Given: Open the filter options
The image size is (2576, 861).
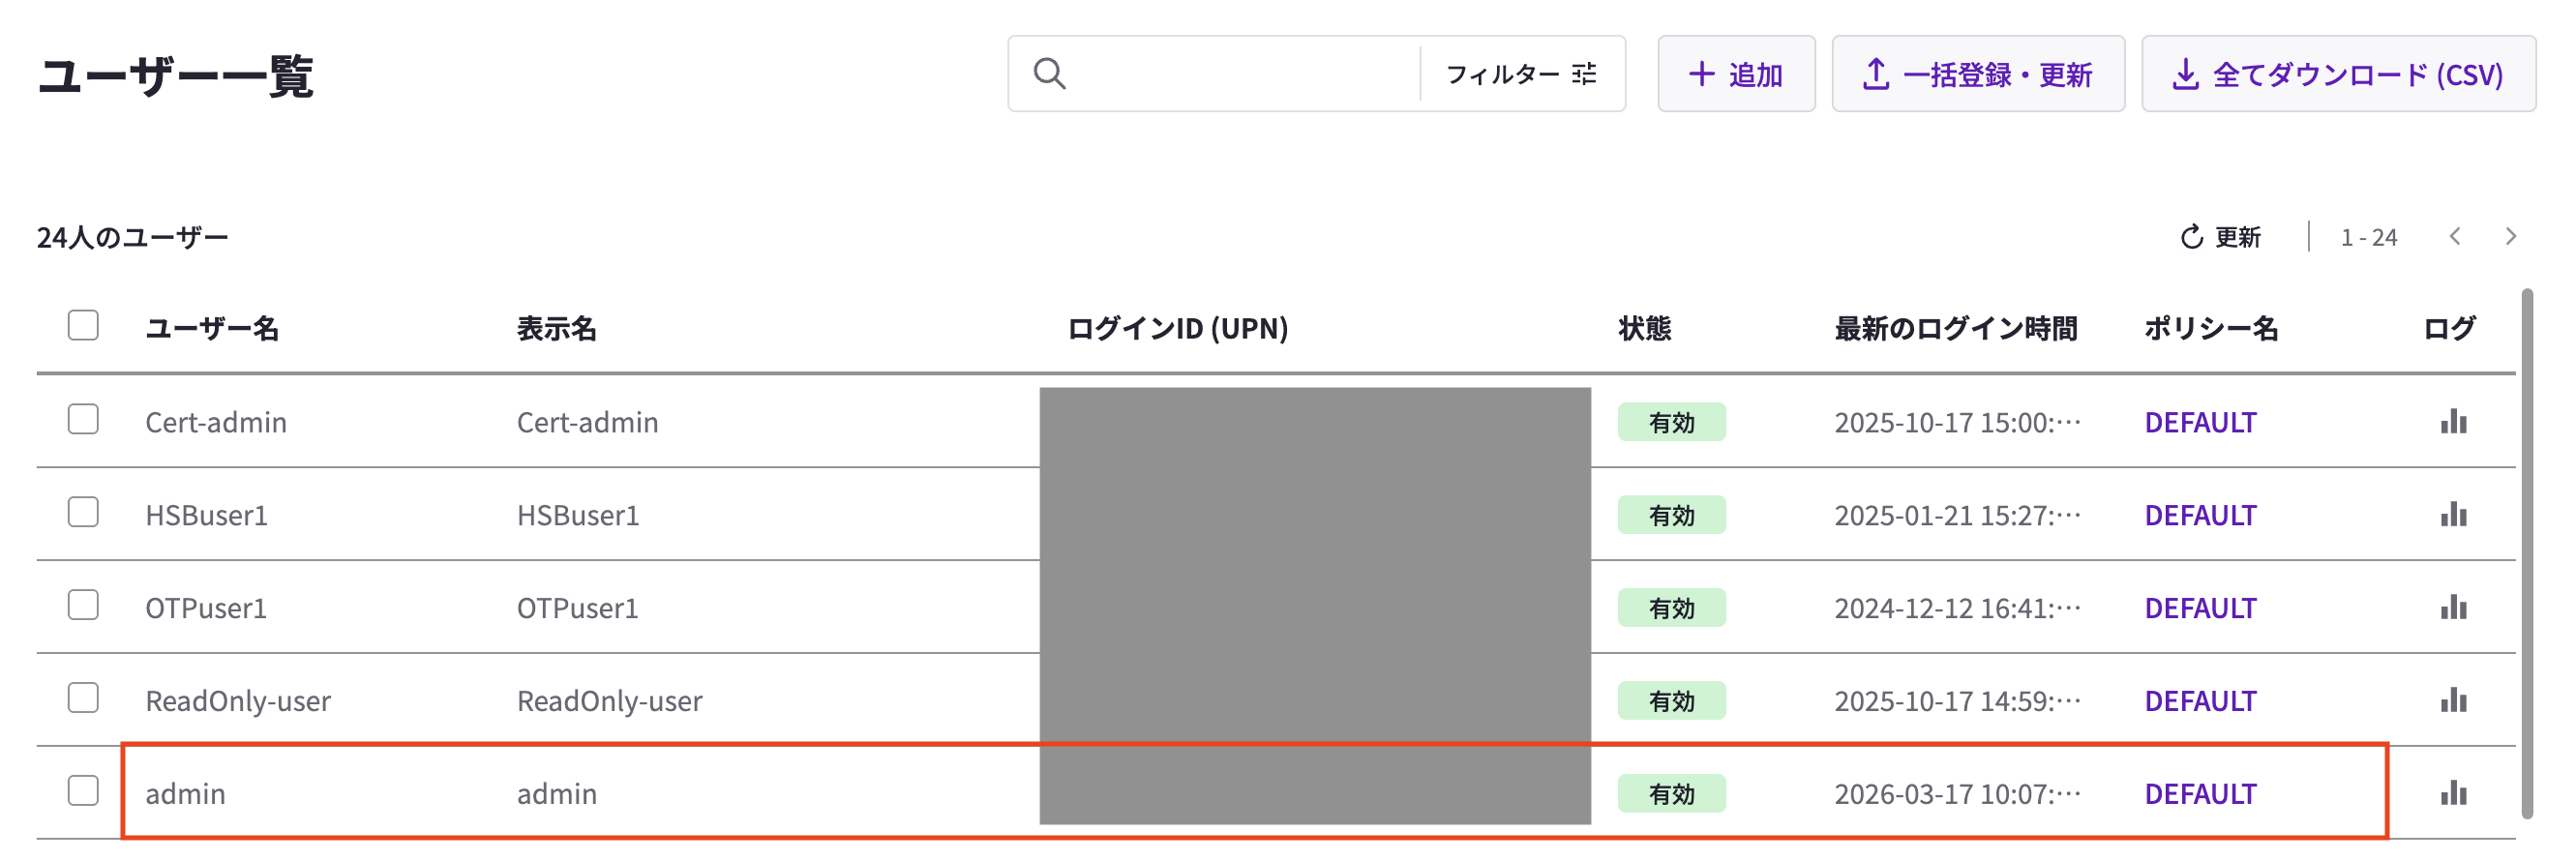Looking at the screenshot, I should [1521, 74].
